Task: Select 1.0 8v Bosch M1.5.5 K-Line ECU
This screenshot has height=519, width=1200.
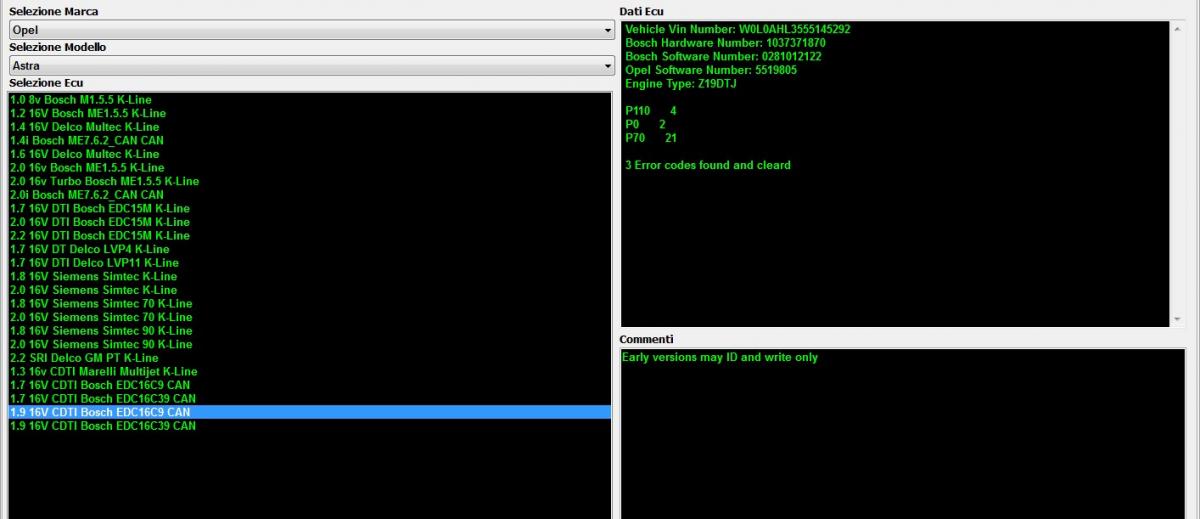Action: [310, 100]
